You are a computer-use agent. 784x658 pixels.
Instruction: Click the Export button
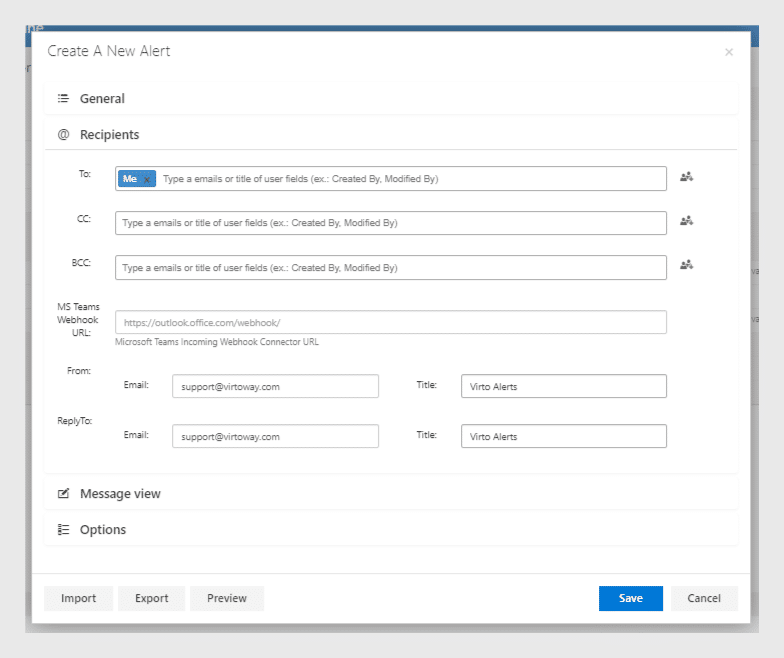click(152, 598)
